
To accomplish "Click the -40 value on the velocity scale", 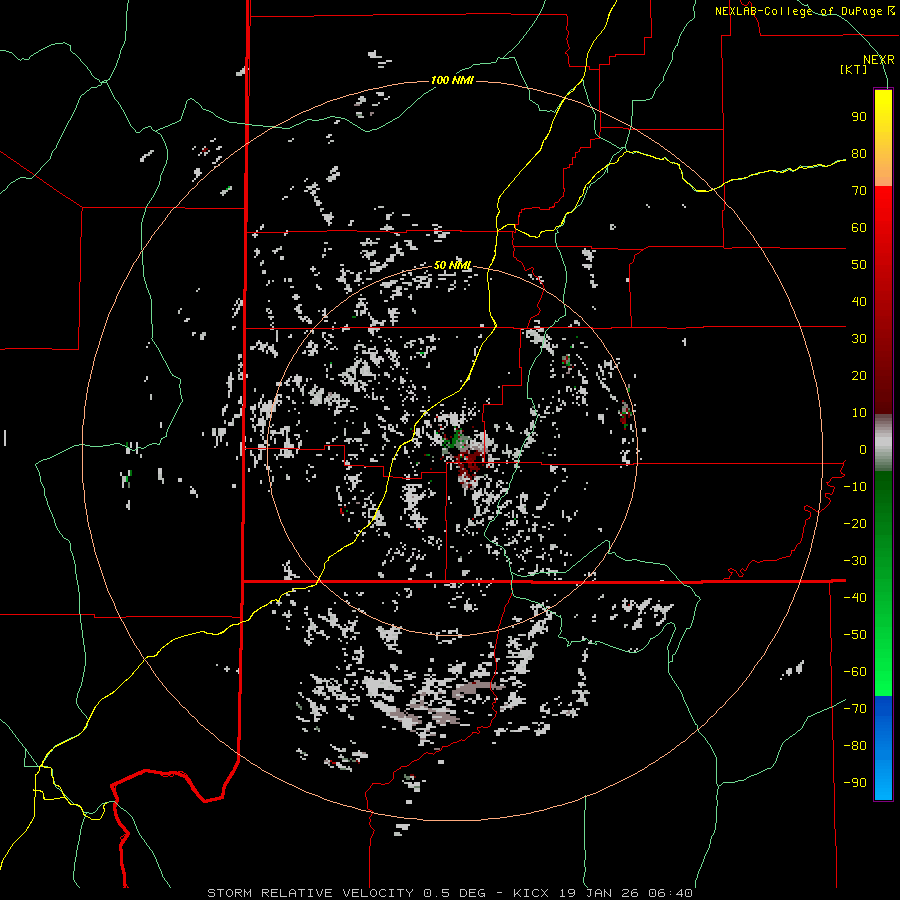I will click(x=855, y=598).
